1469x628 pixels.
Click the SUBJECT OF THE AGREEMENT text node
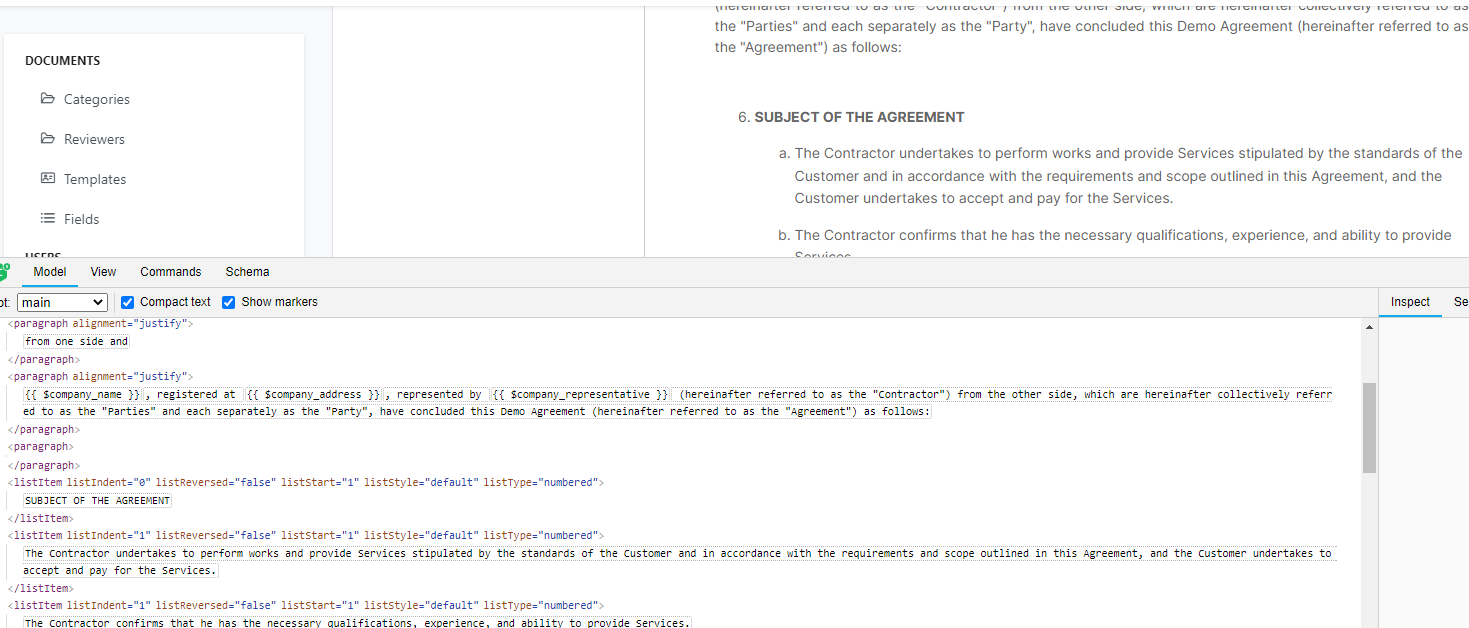96,500
